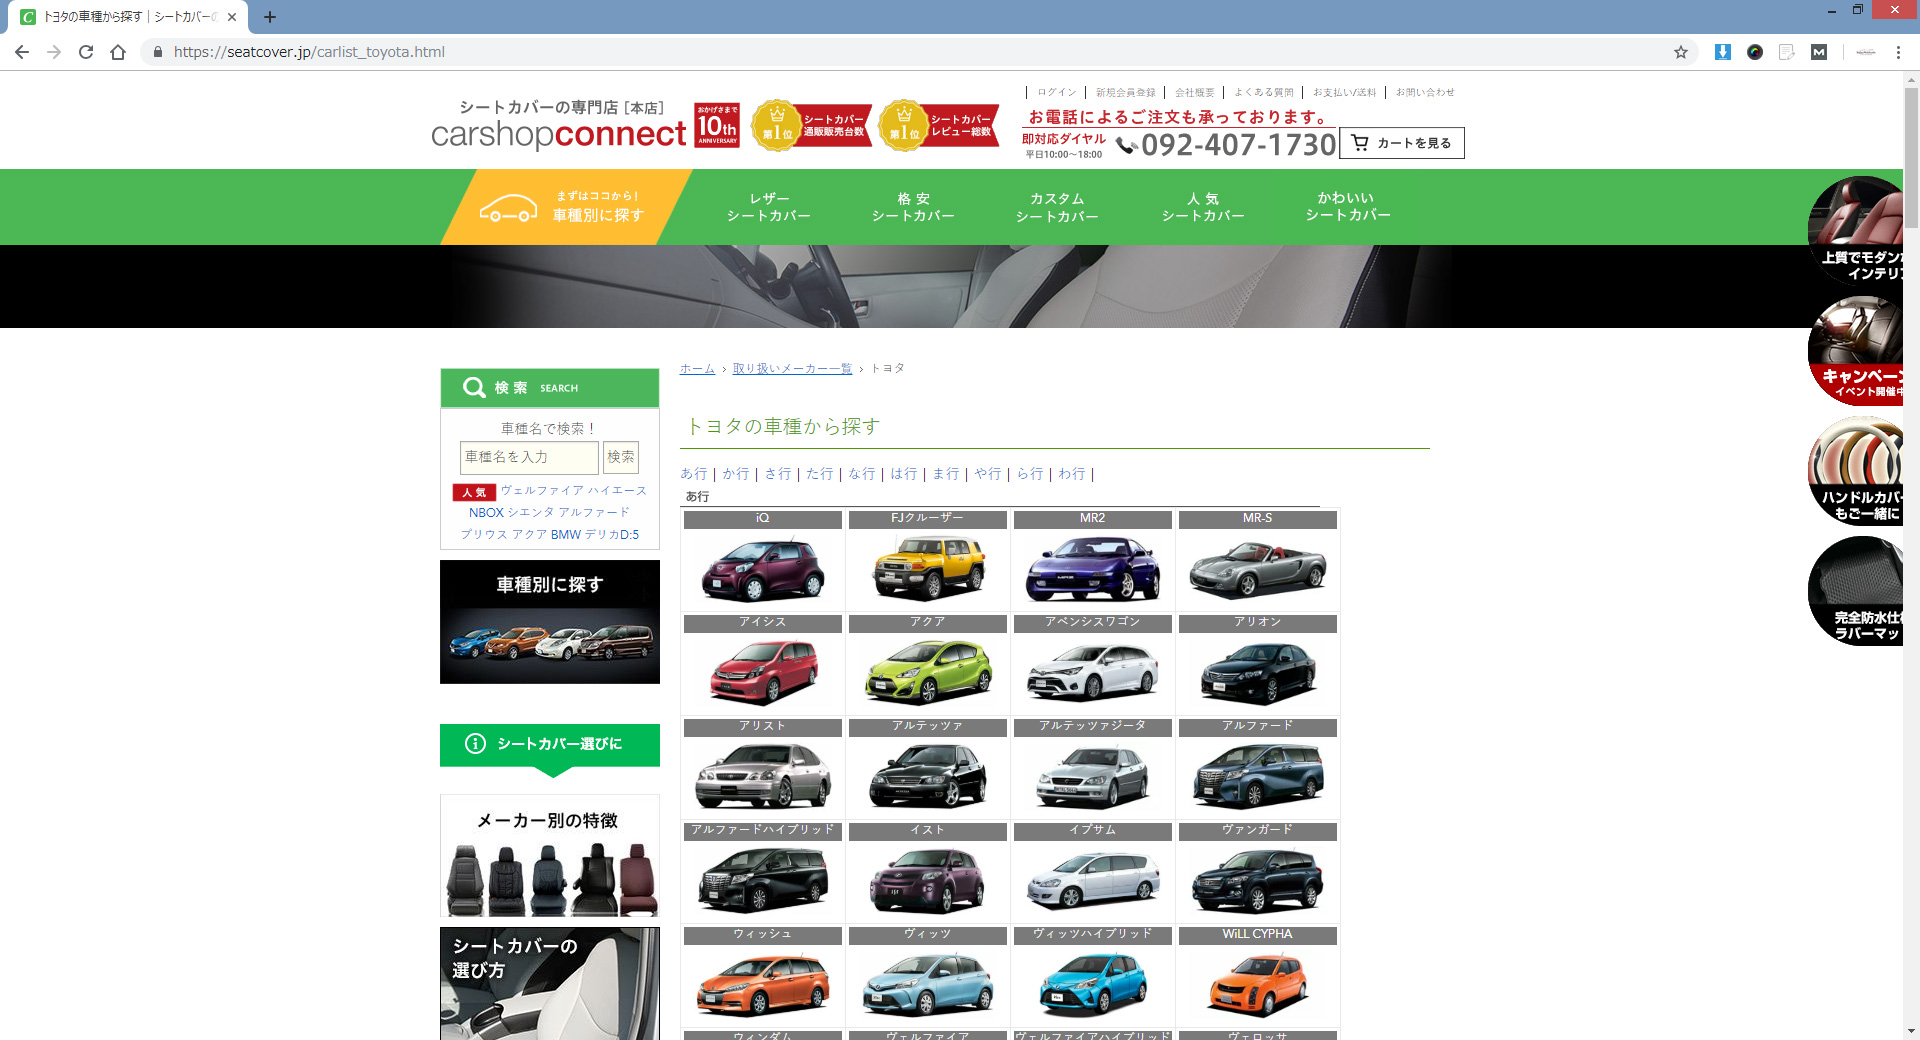Open the キャンペーン round side banner

(1856, 351)
